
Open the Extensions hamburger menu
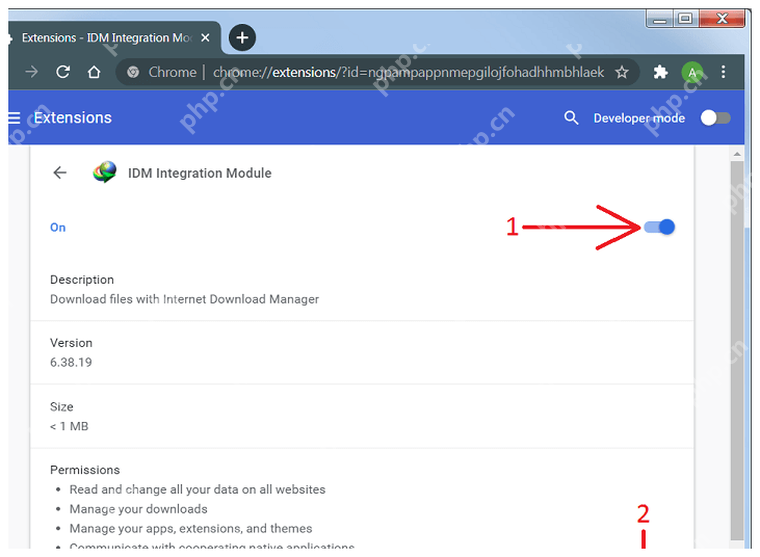pos(14,118)
